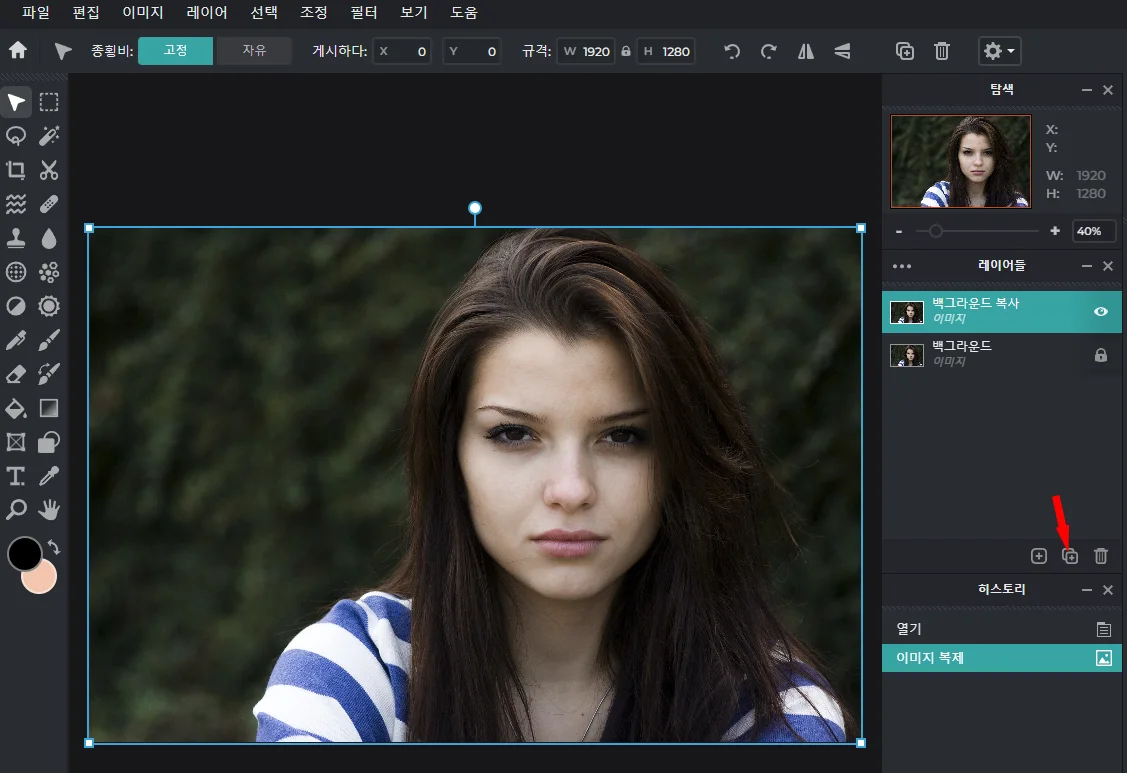
Task: Open the 편집 menu
Action: click(x=86, y=12)
